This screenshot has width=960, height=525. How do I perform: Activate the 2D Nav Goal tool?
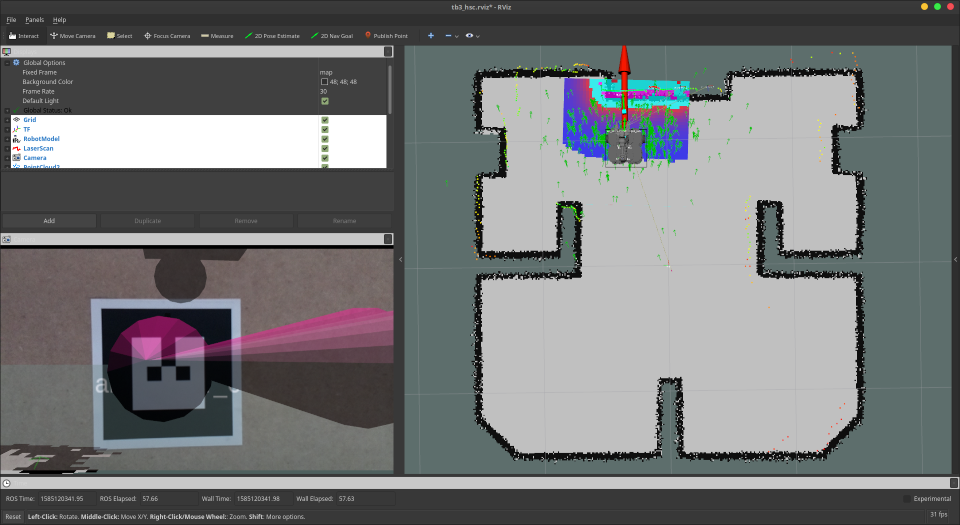(332, 35)
